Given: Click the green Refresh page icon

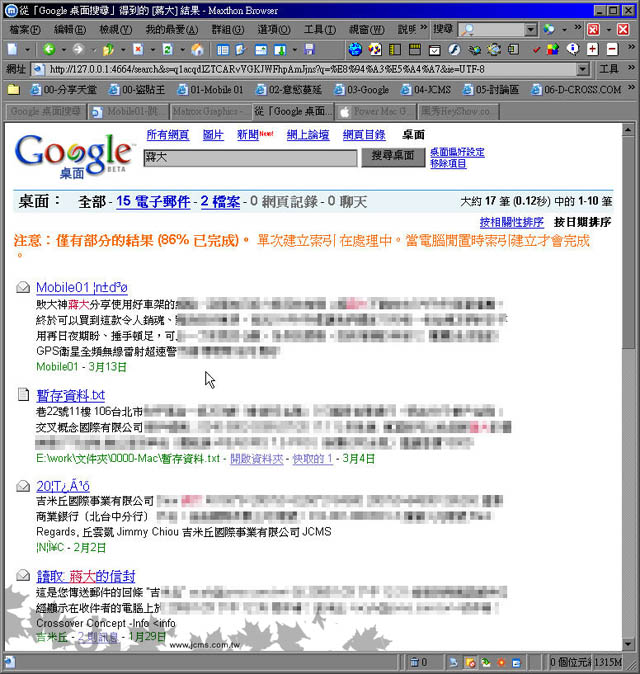Looking at the screenshot, I should tap(168, 50).
